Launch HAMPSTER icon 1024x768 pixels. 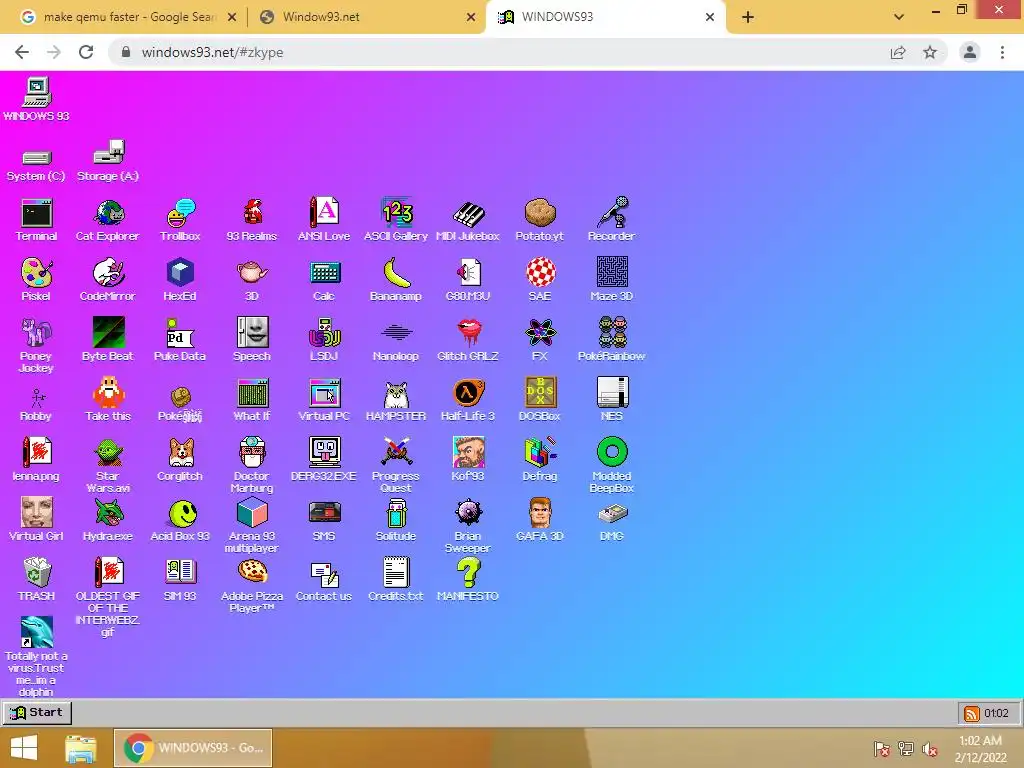[396, 400]
